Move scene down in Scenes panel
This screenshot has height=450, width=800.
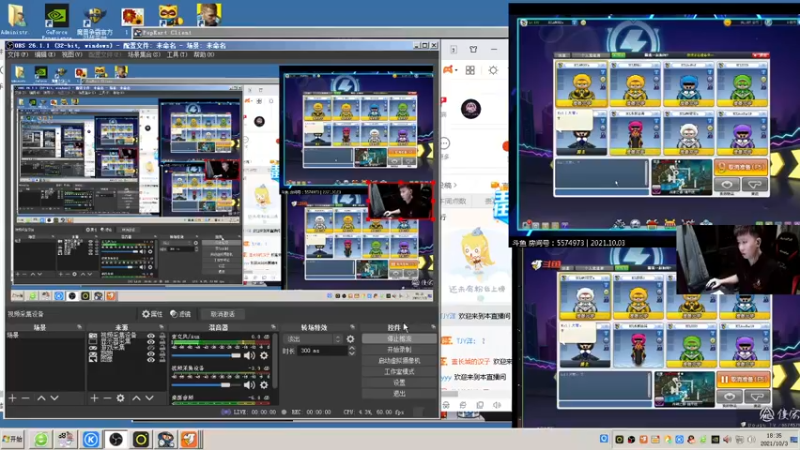pos(55,398)
